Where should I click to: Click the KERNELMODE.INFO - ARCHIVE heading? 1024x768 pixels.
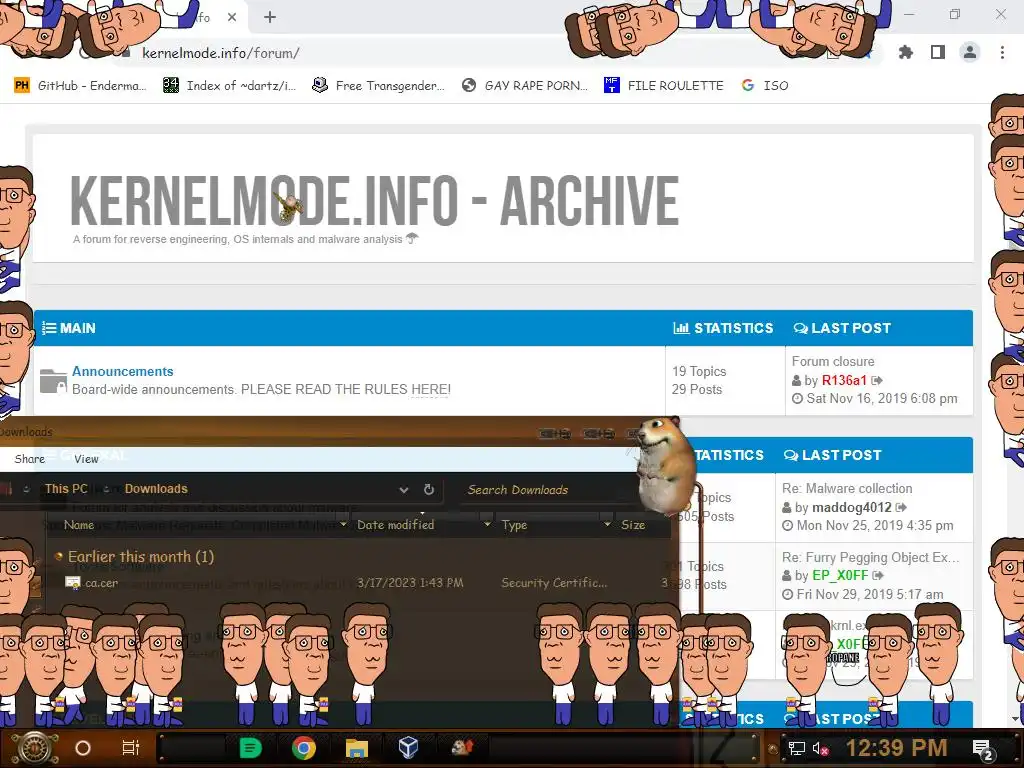point(374,200)
